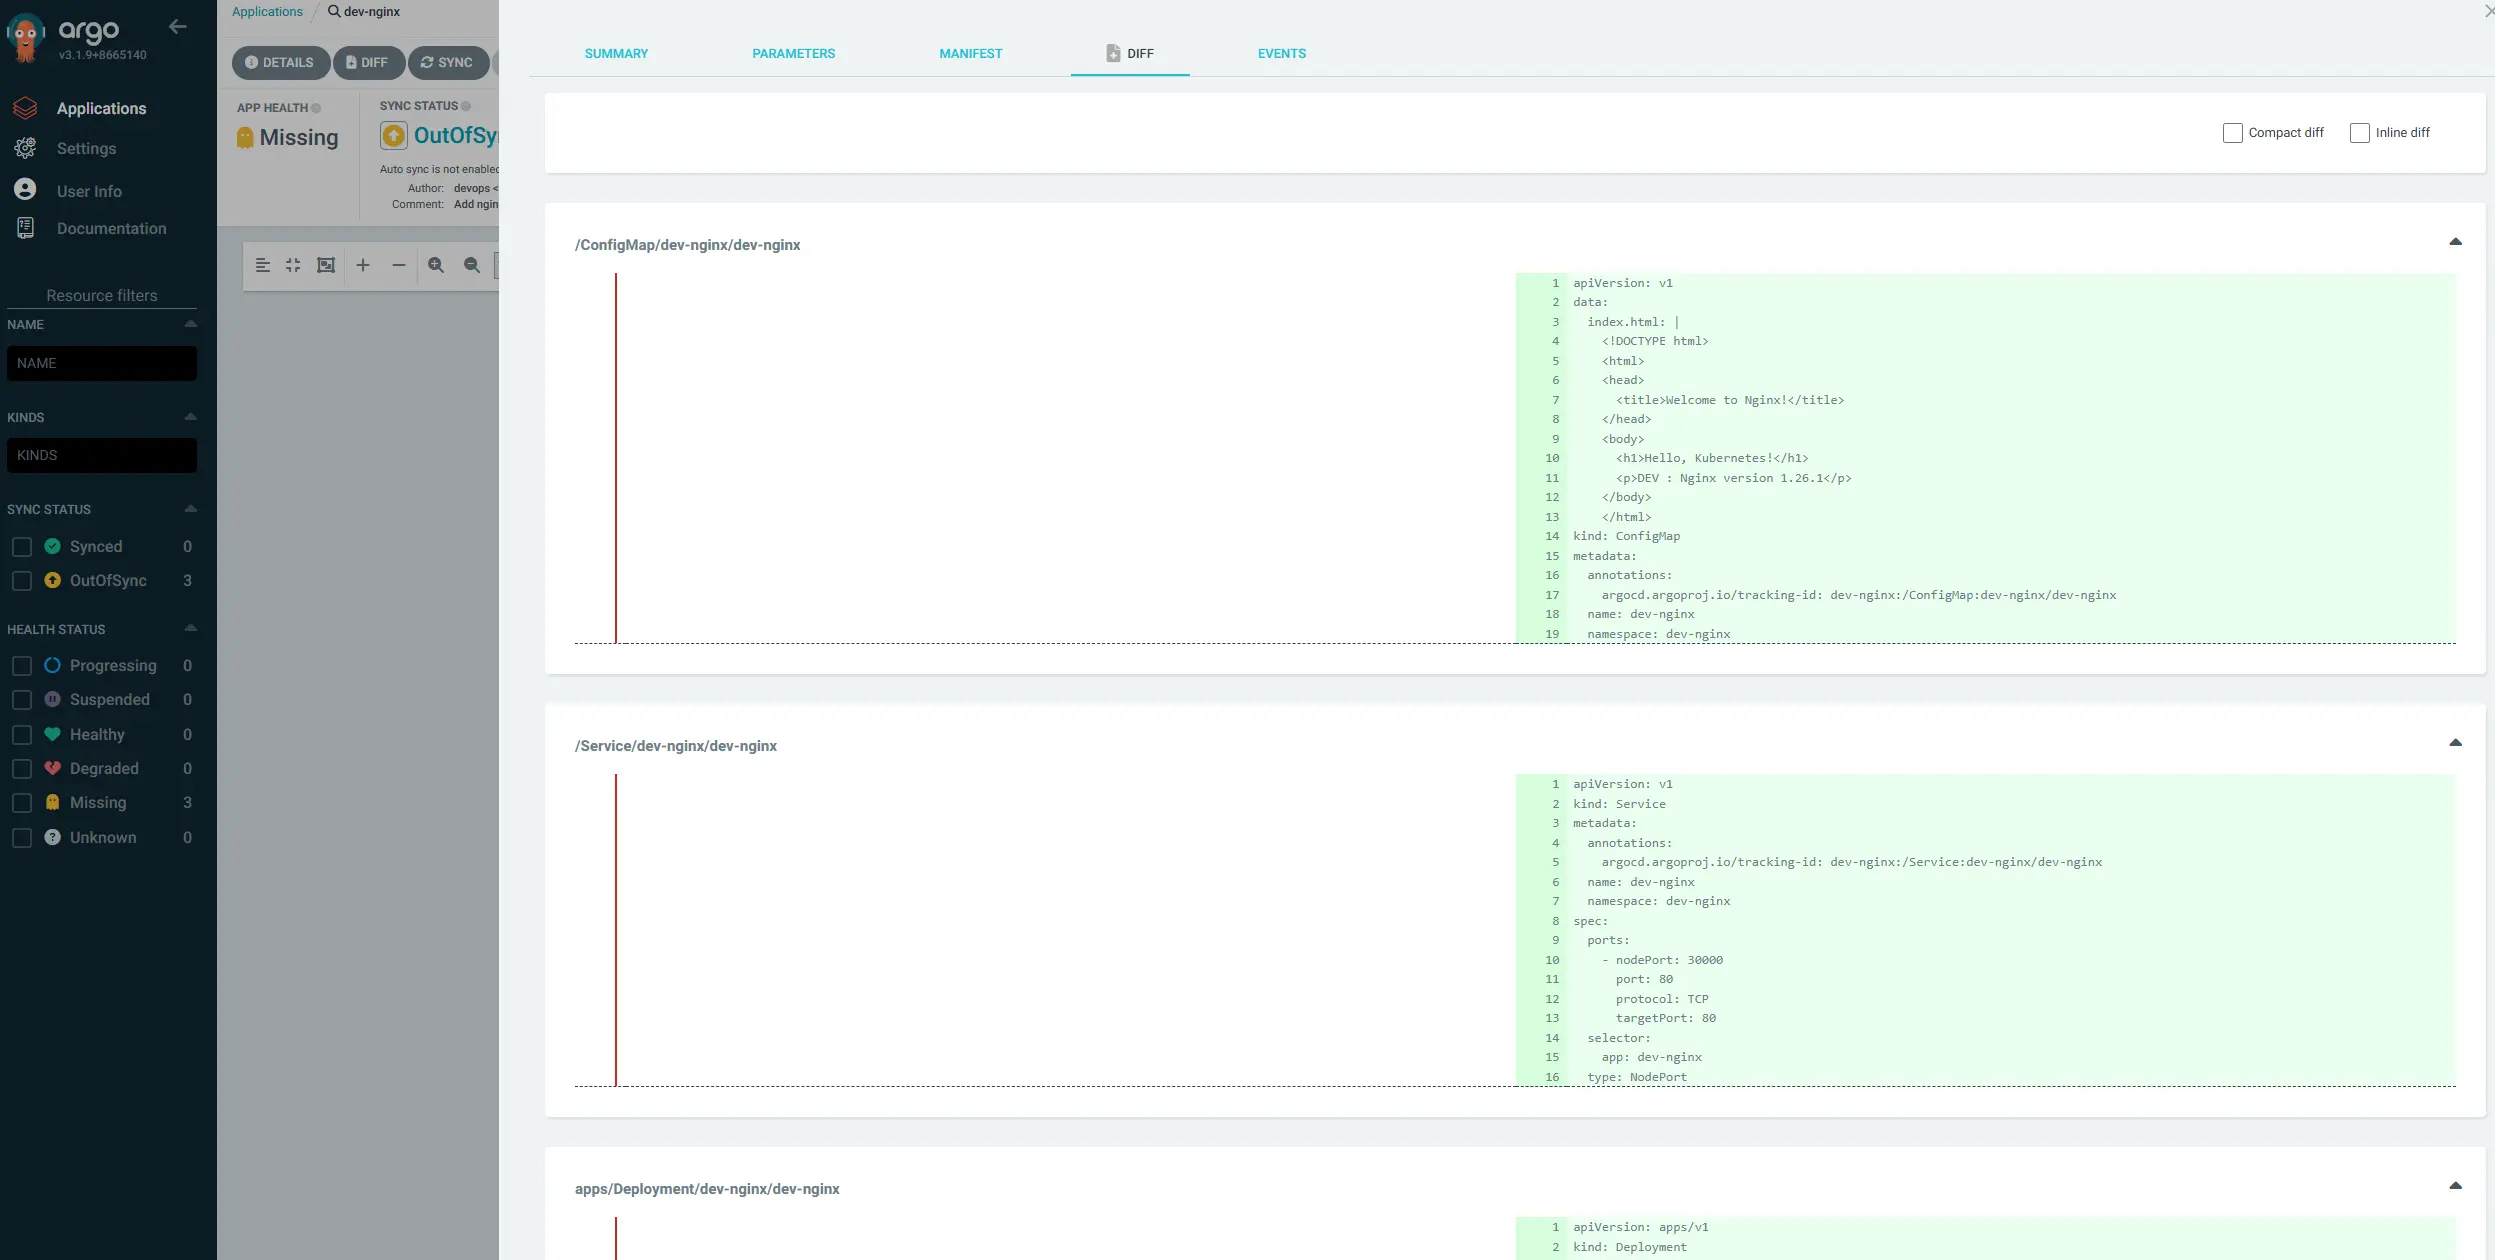The image size is (2495, 1260).
Task: Check the OutOfSync sync status filter
Action: pos(22,581)
